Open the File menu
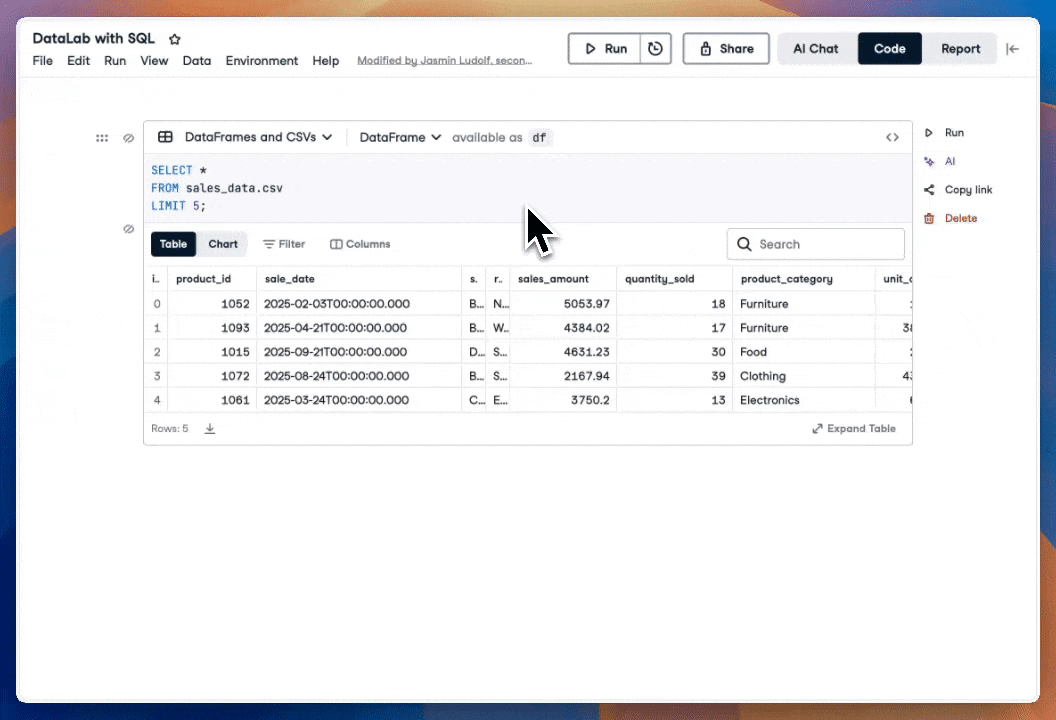Viewport: 1056px width, 720px height. [42, 61]
